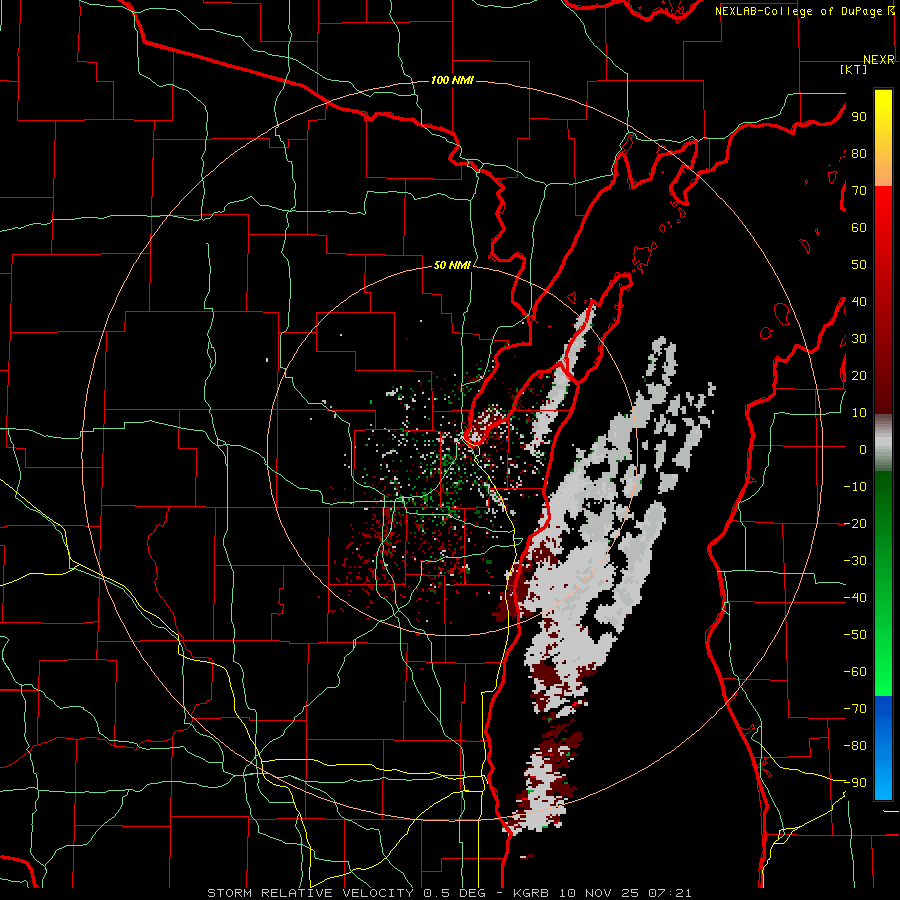
Task: Pick the gray zero-velocity band of color scale
Action: 883,443
